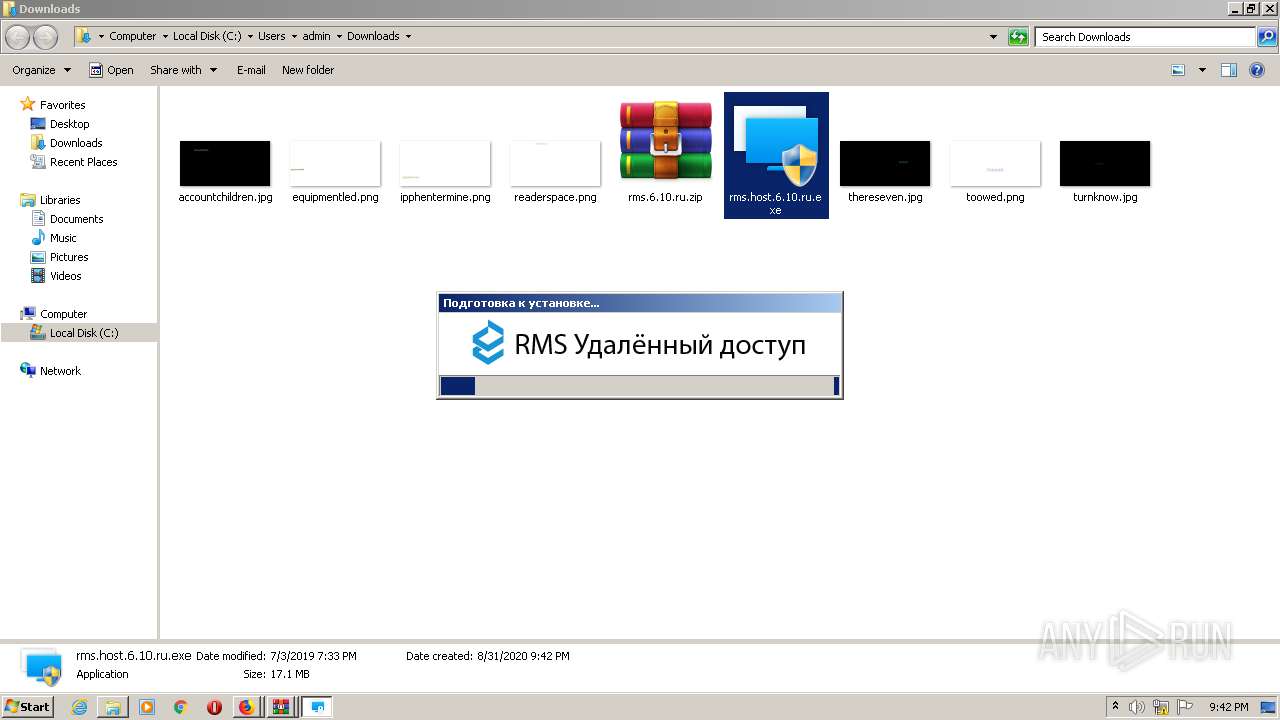Launch Windows Media Player from taskbar

coord(147,707)
